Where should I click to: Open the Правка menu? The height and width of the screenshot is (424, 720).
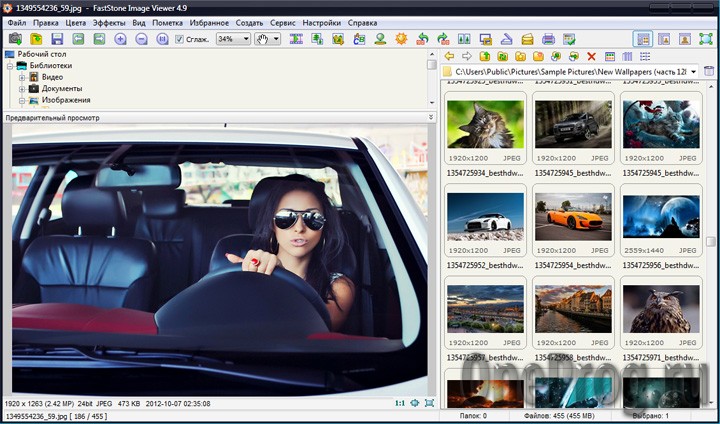tap(45, 23)
